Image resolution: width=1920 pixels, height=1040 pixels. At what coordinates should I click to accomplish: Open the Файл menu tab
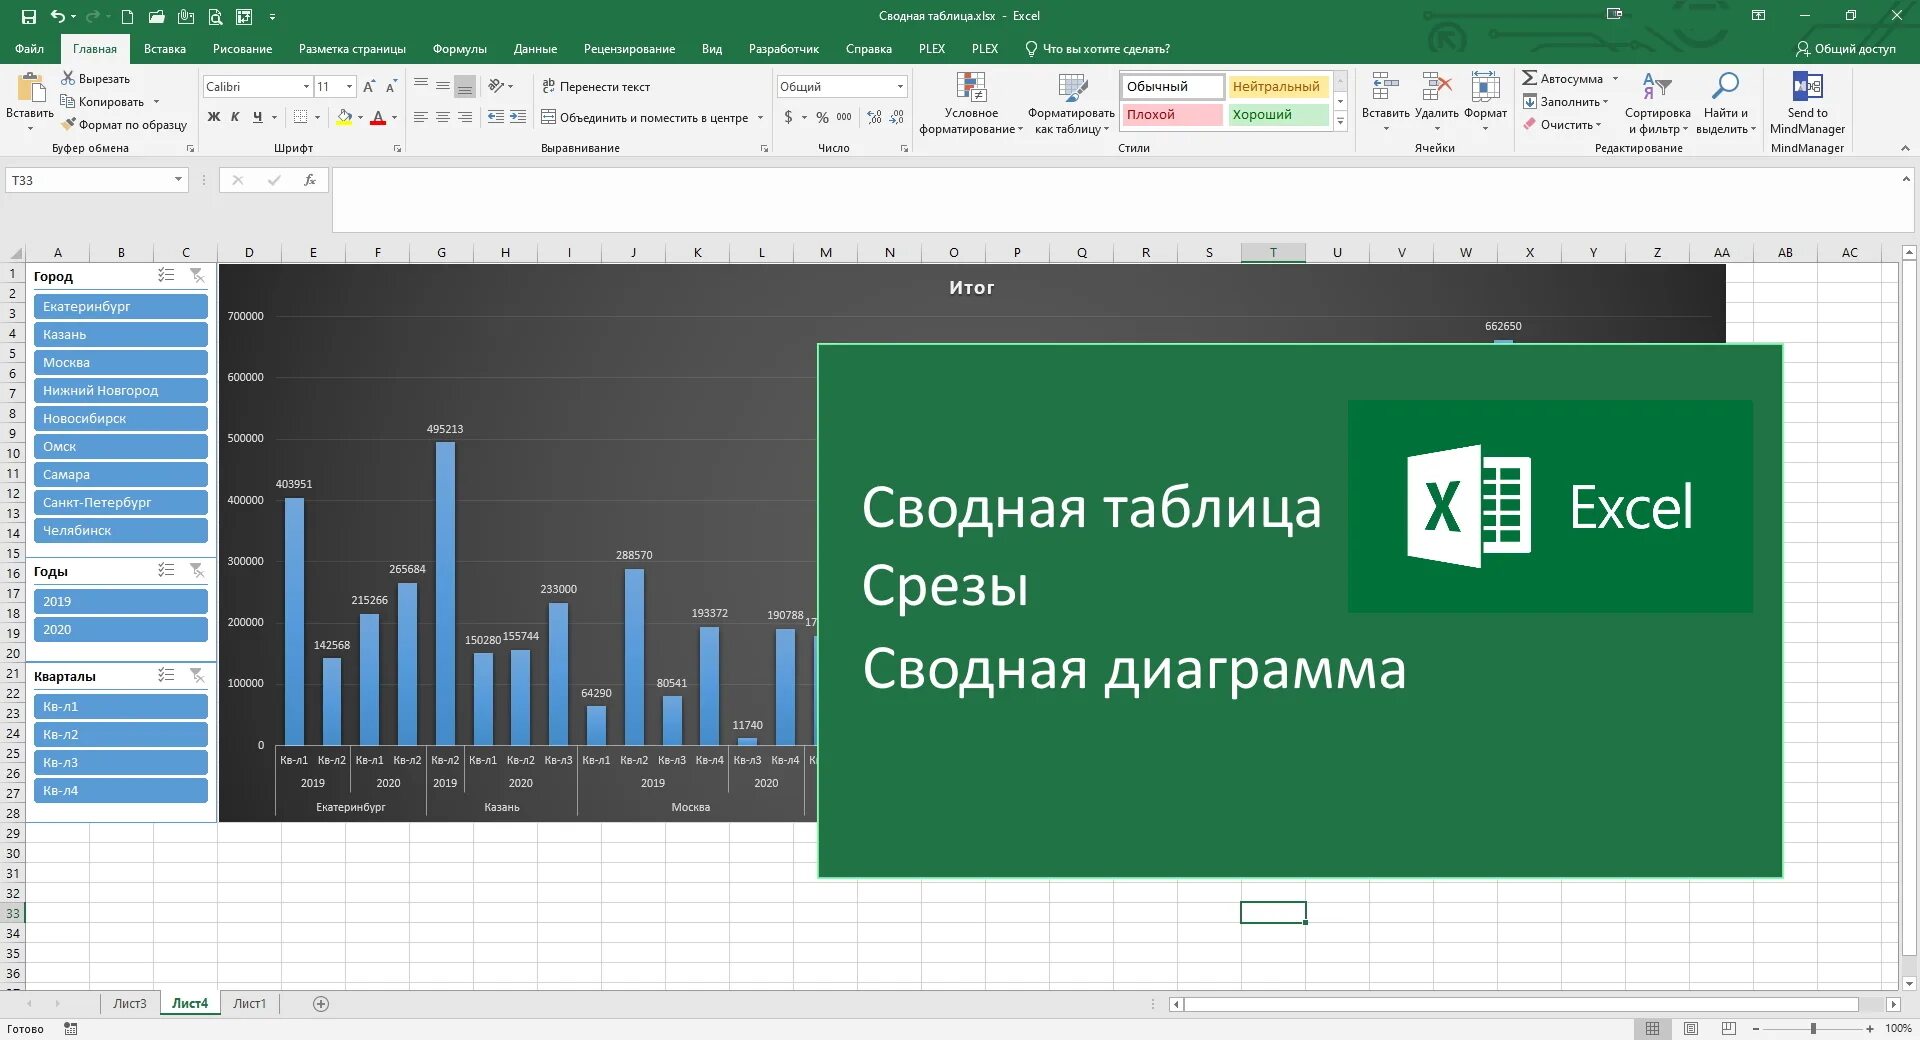pyautogui.click(x=29, y=49)
